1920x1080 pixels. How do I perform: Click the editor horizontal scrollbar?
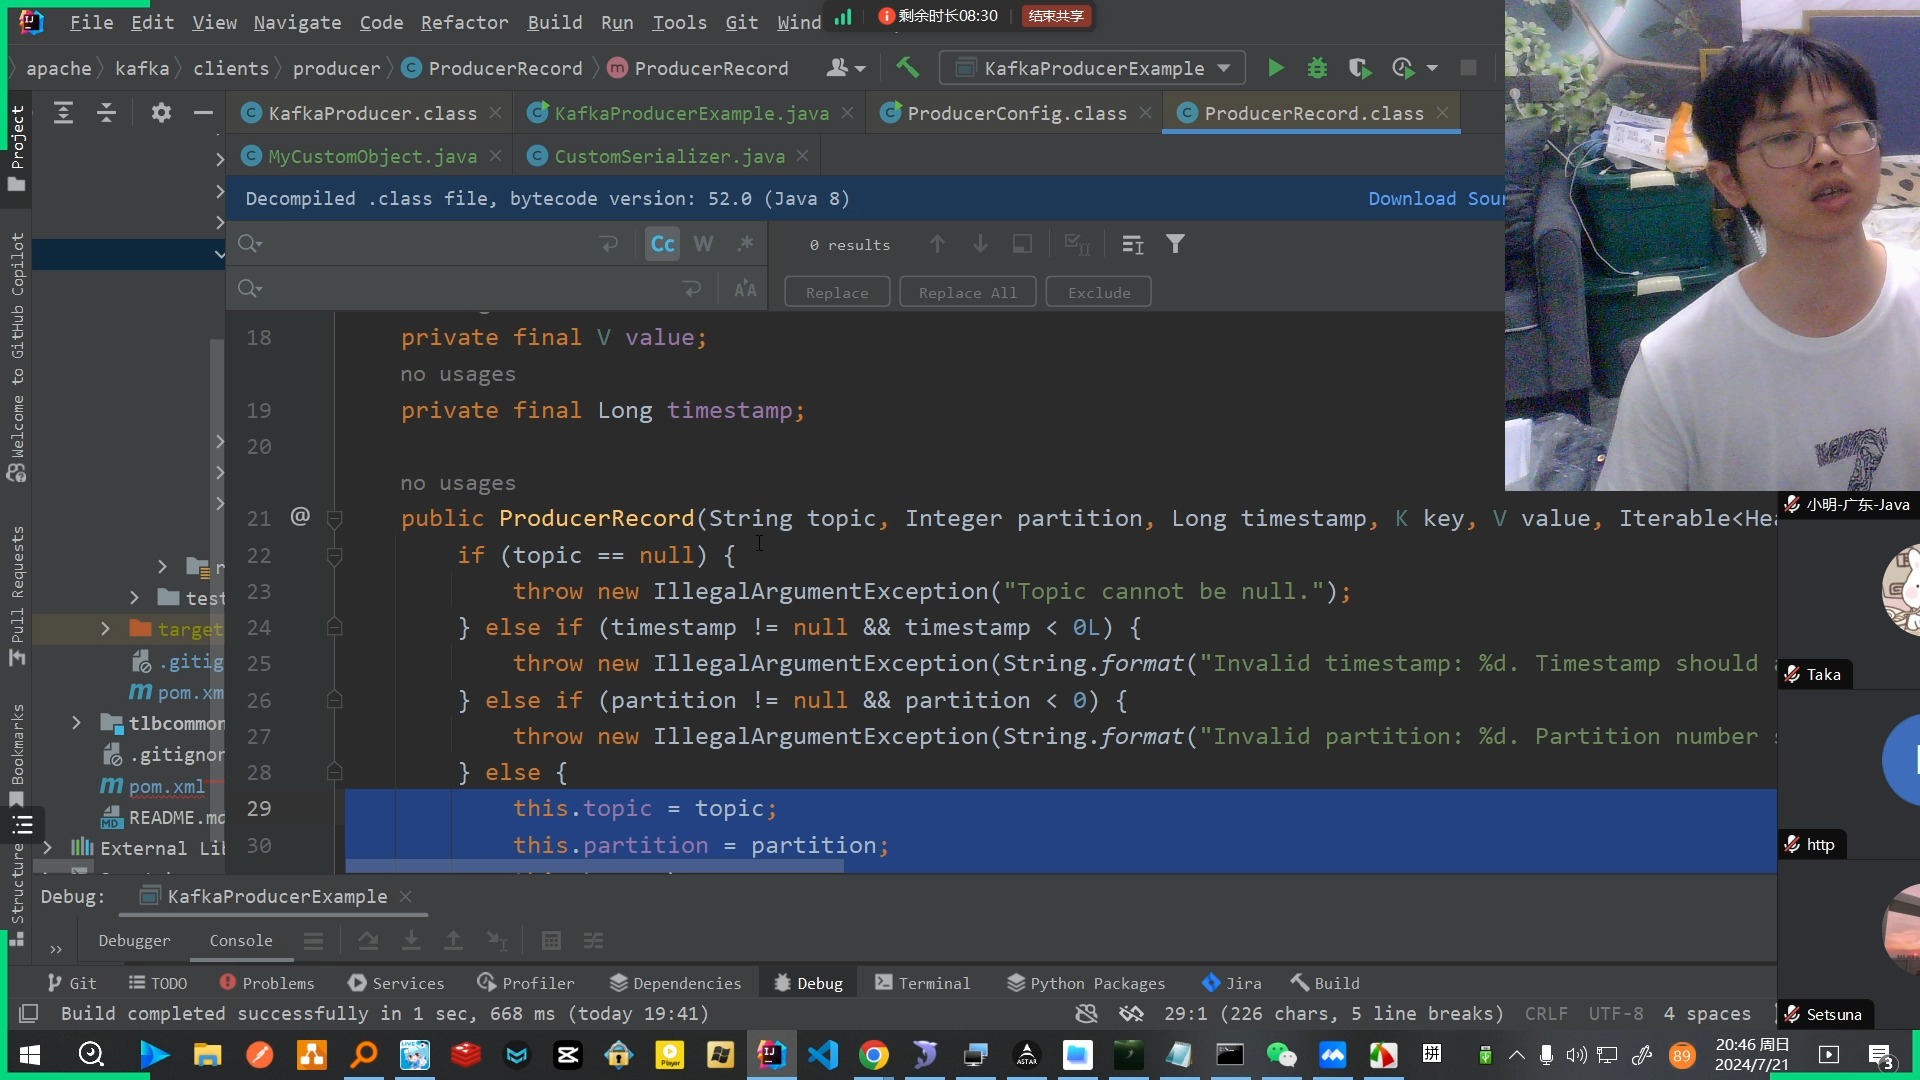tap(594, 866)
